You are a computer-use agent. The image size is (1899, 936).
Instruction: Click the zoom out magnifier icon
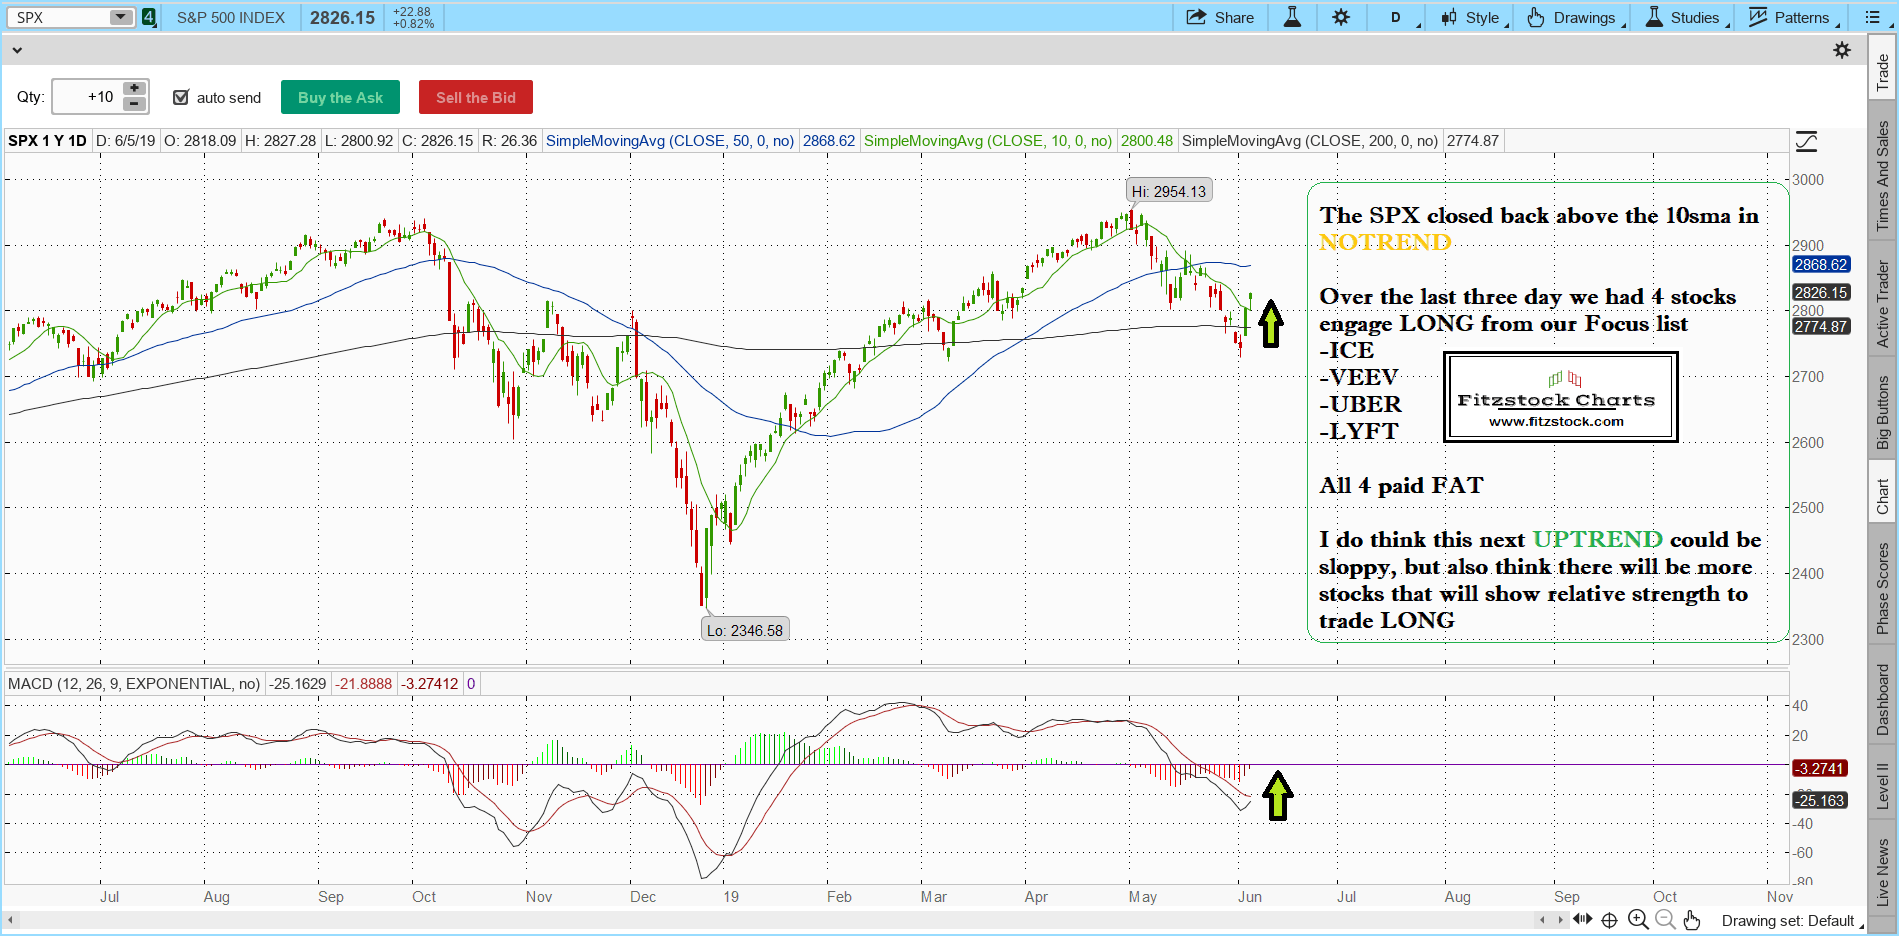coord(1665,920)
